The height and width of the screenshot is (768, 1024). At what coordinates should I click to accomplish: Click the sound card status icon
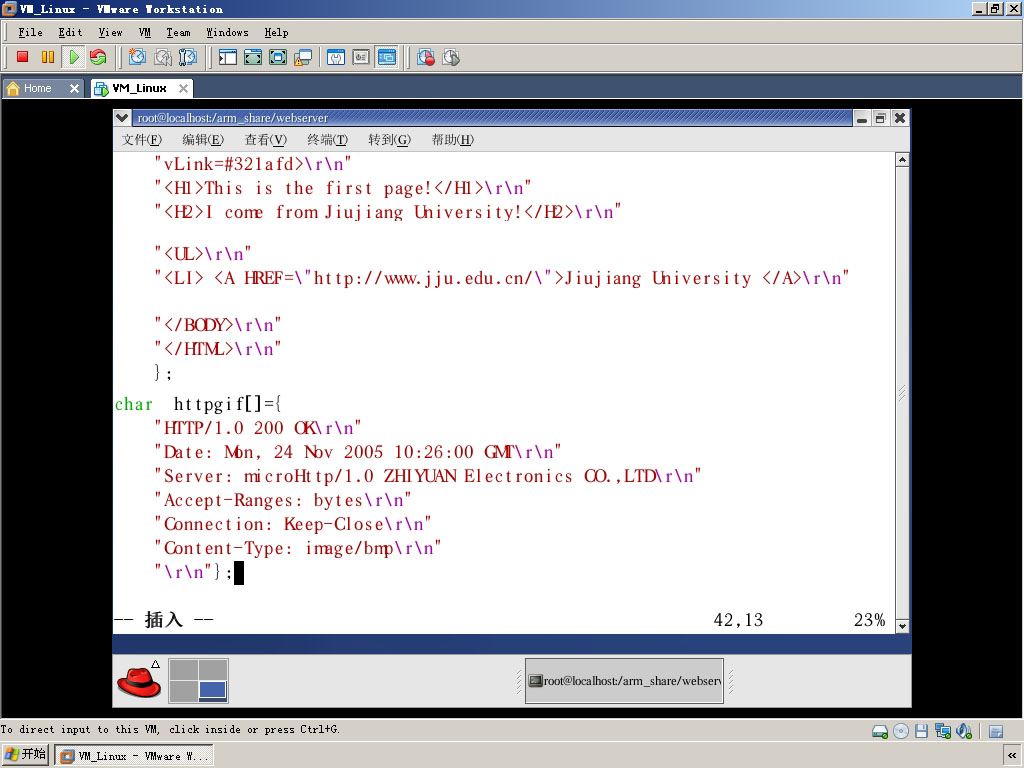coord(963,731)
